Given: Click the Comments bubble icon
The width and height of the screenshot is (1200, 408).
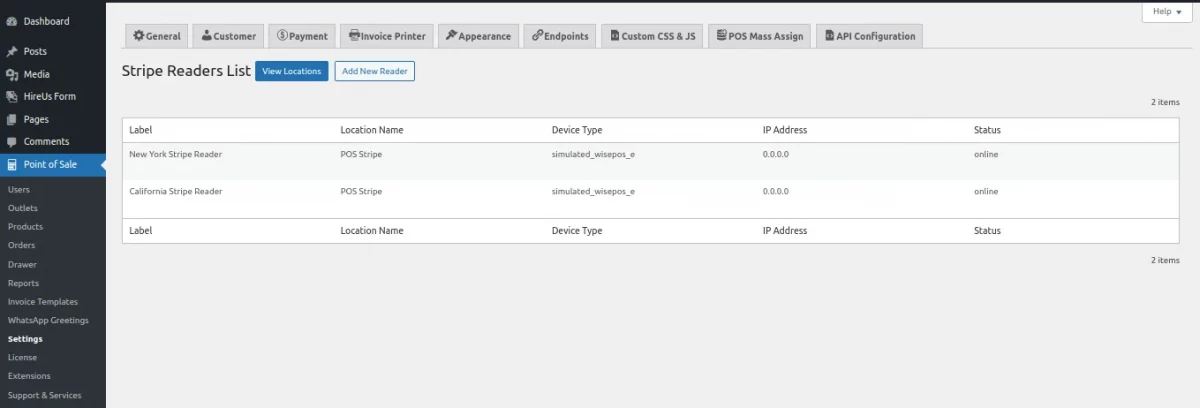Looking at the screenshot, I should [x=11, y=142].
